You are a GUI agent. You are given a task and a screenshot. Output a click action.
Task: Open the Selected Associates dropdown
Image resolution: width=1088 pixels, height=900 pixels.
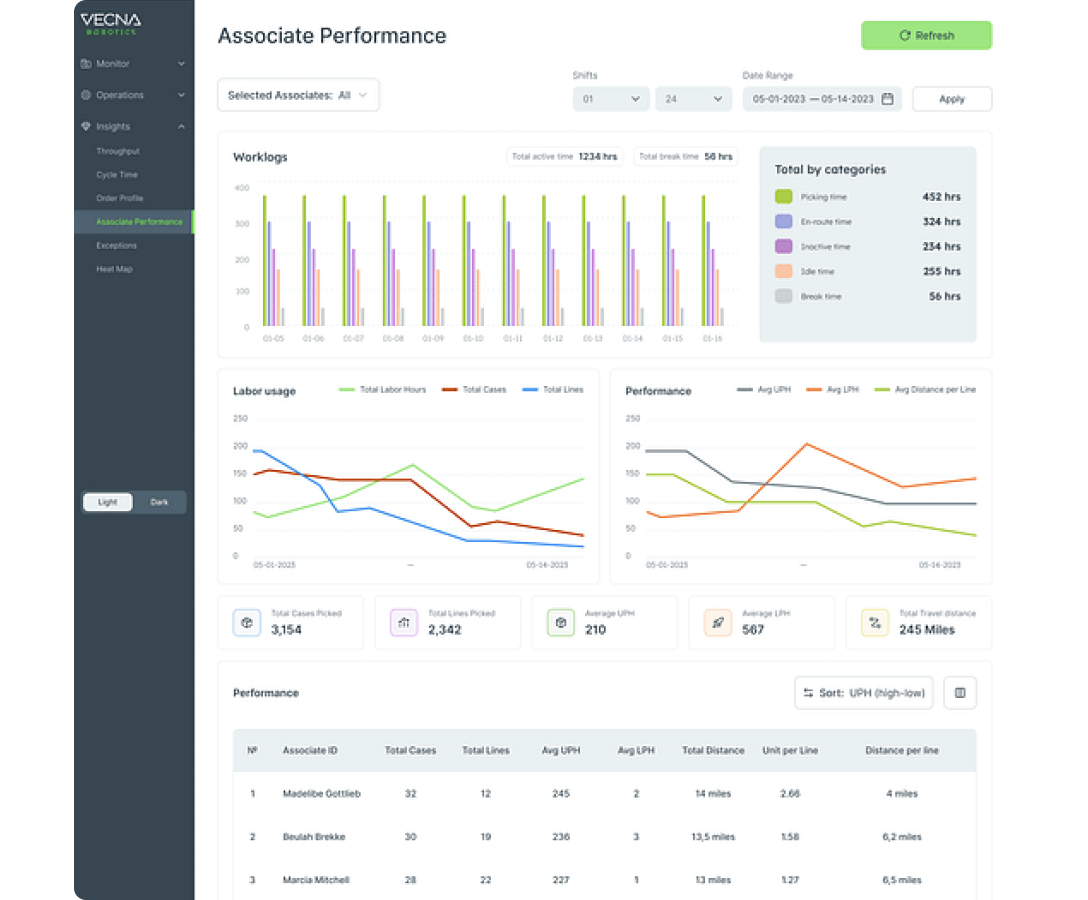coord(298,95)
